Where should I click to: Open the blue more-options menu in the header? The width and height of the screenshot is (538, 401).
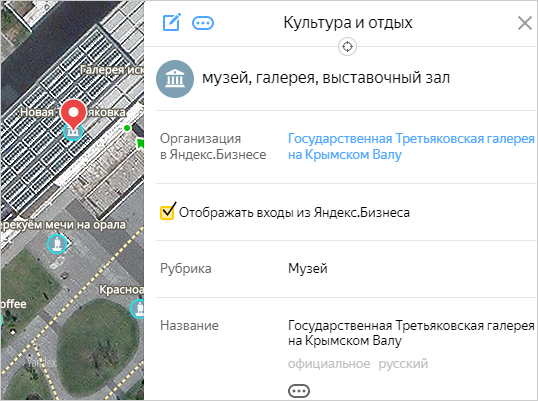tap(203, 23)
